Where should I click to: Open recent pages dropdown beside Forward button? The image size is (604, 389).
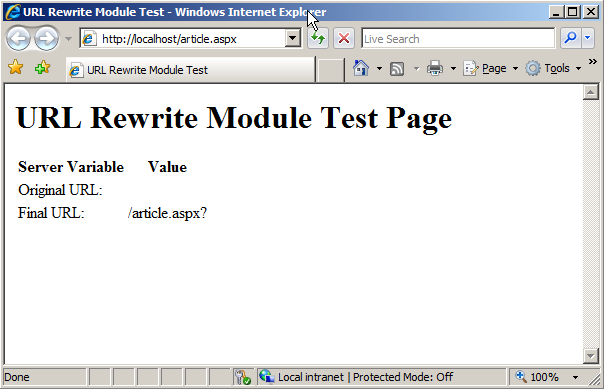tap(68, 39)
